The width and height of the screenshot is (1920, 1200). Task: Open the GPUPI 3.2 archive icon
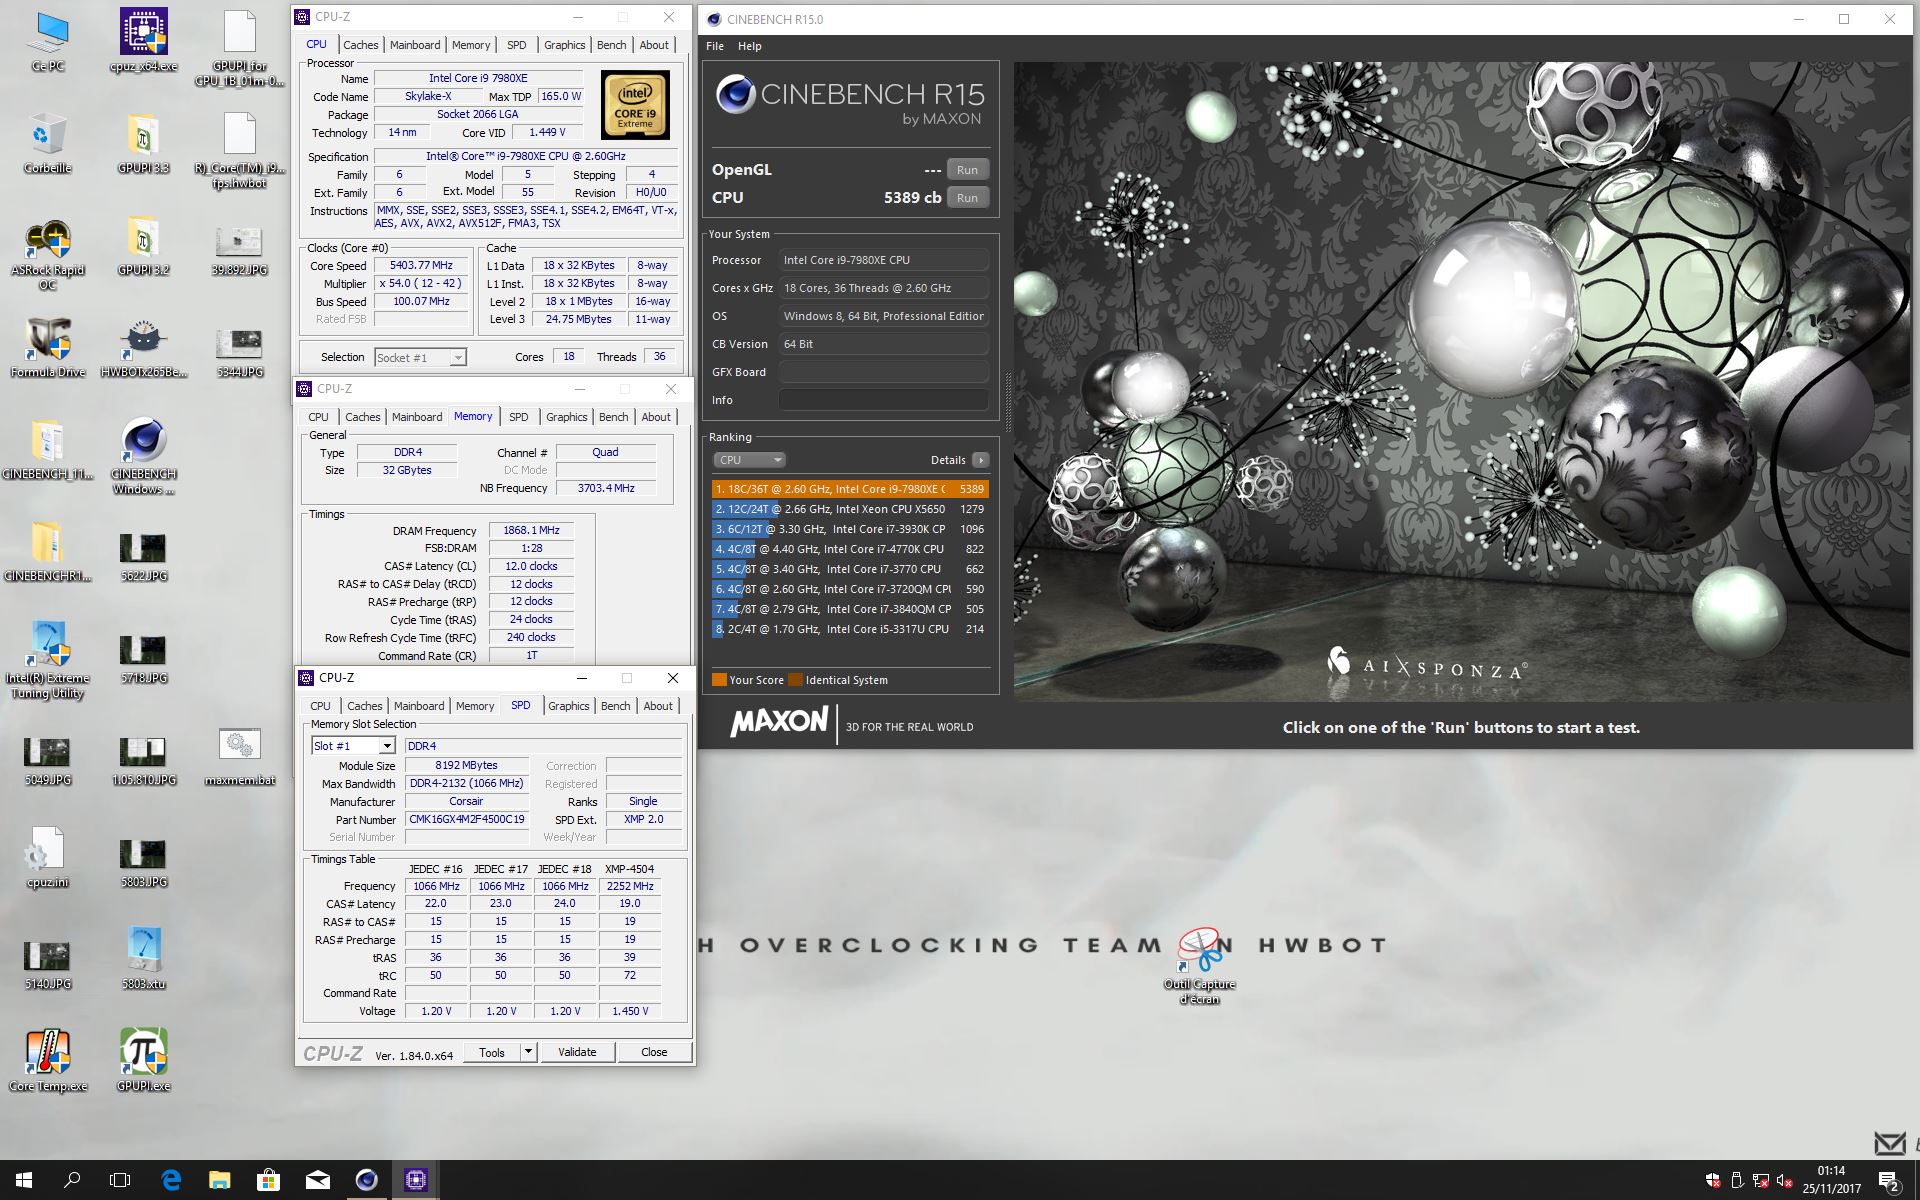[x=144, y=246]
